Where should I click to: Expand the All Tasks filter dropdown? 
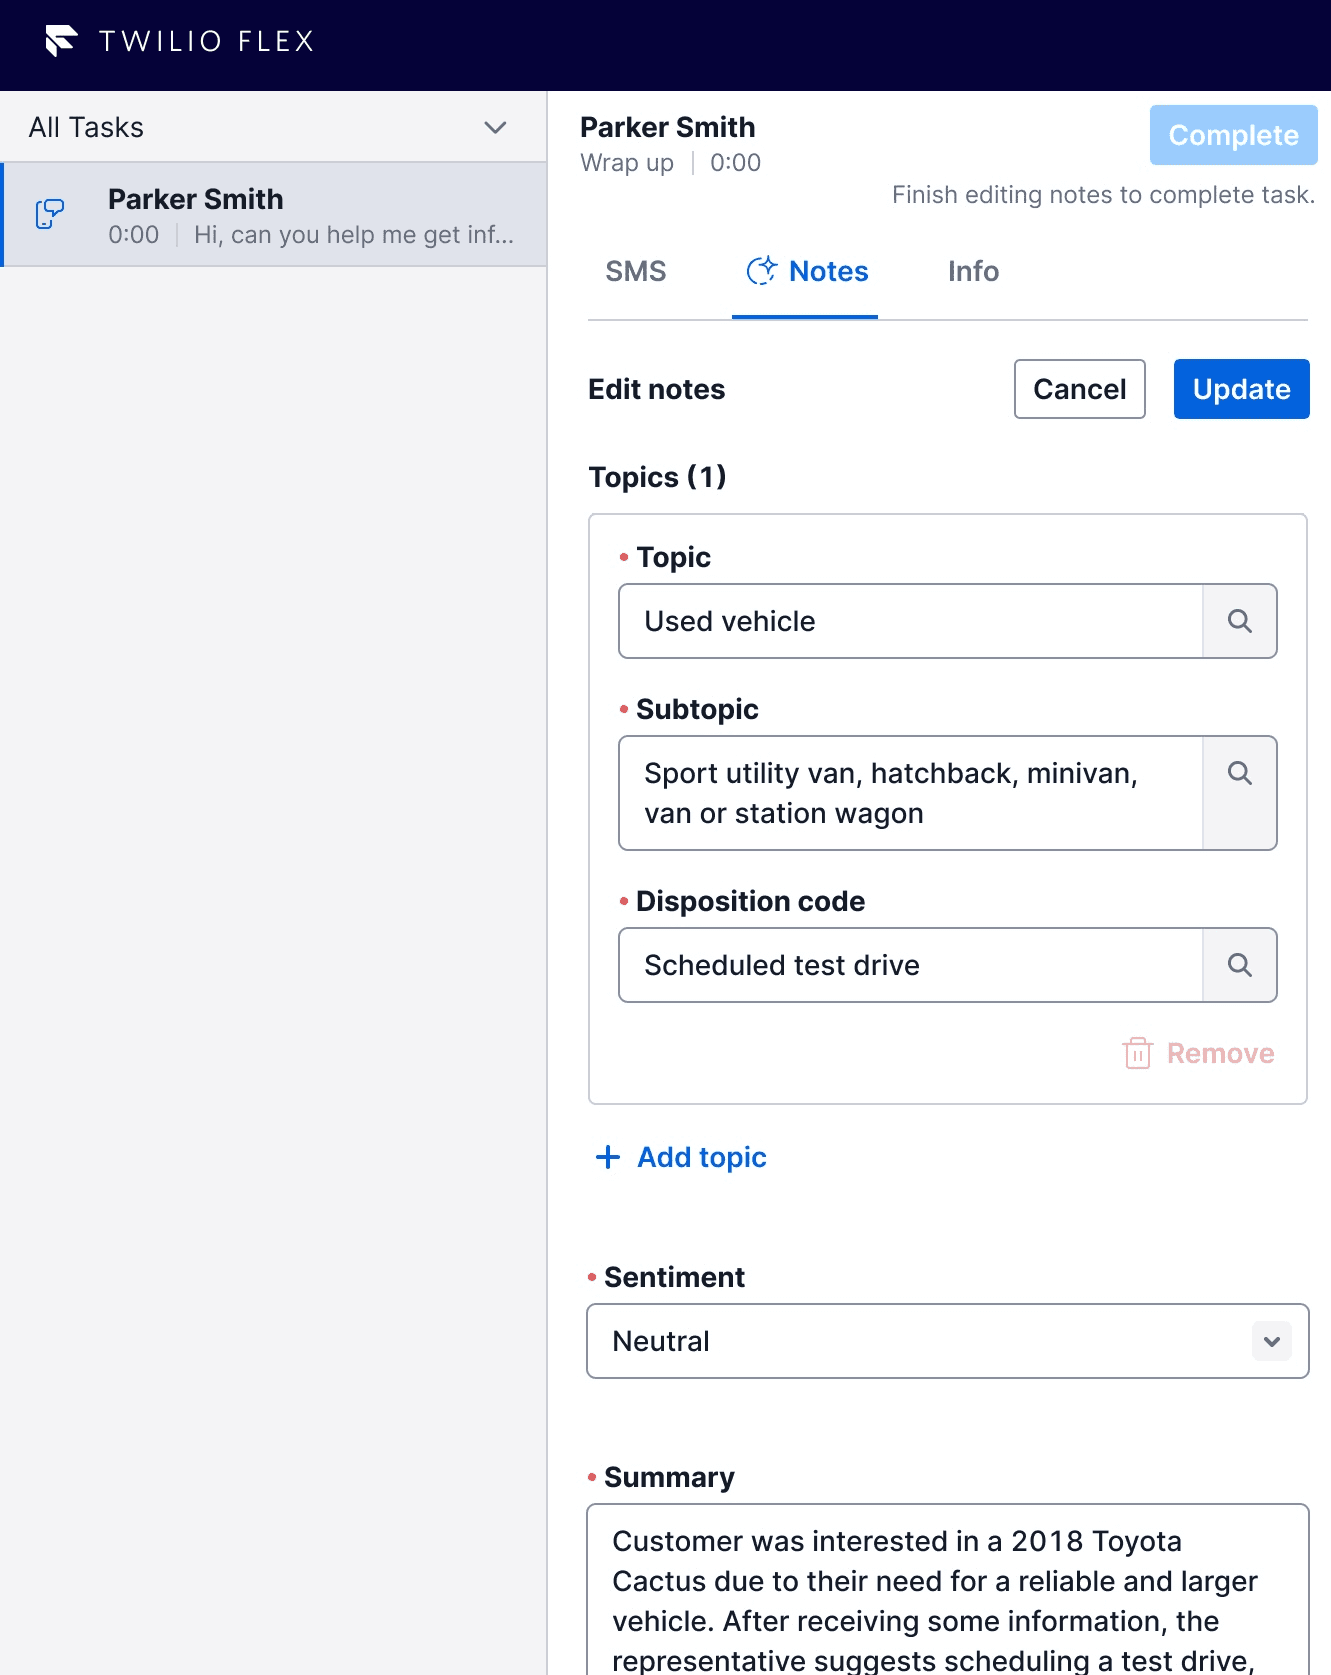click(x=495, y=127)
